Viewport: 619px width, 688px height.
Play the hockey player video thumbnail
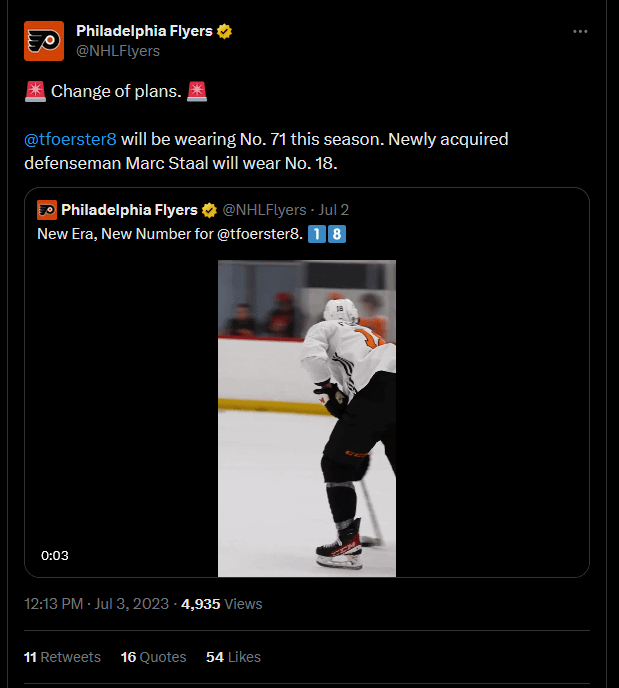(x=307, y=418)
